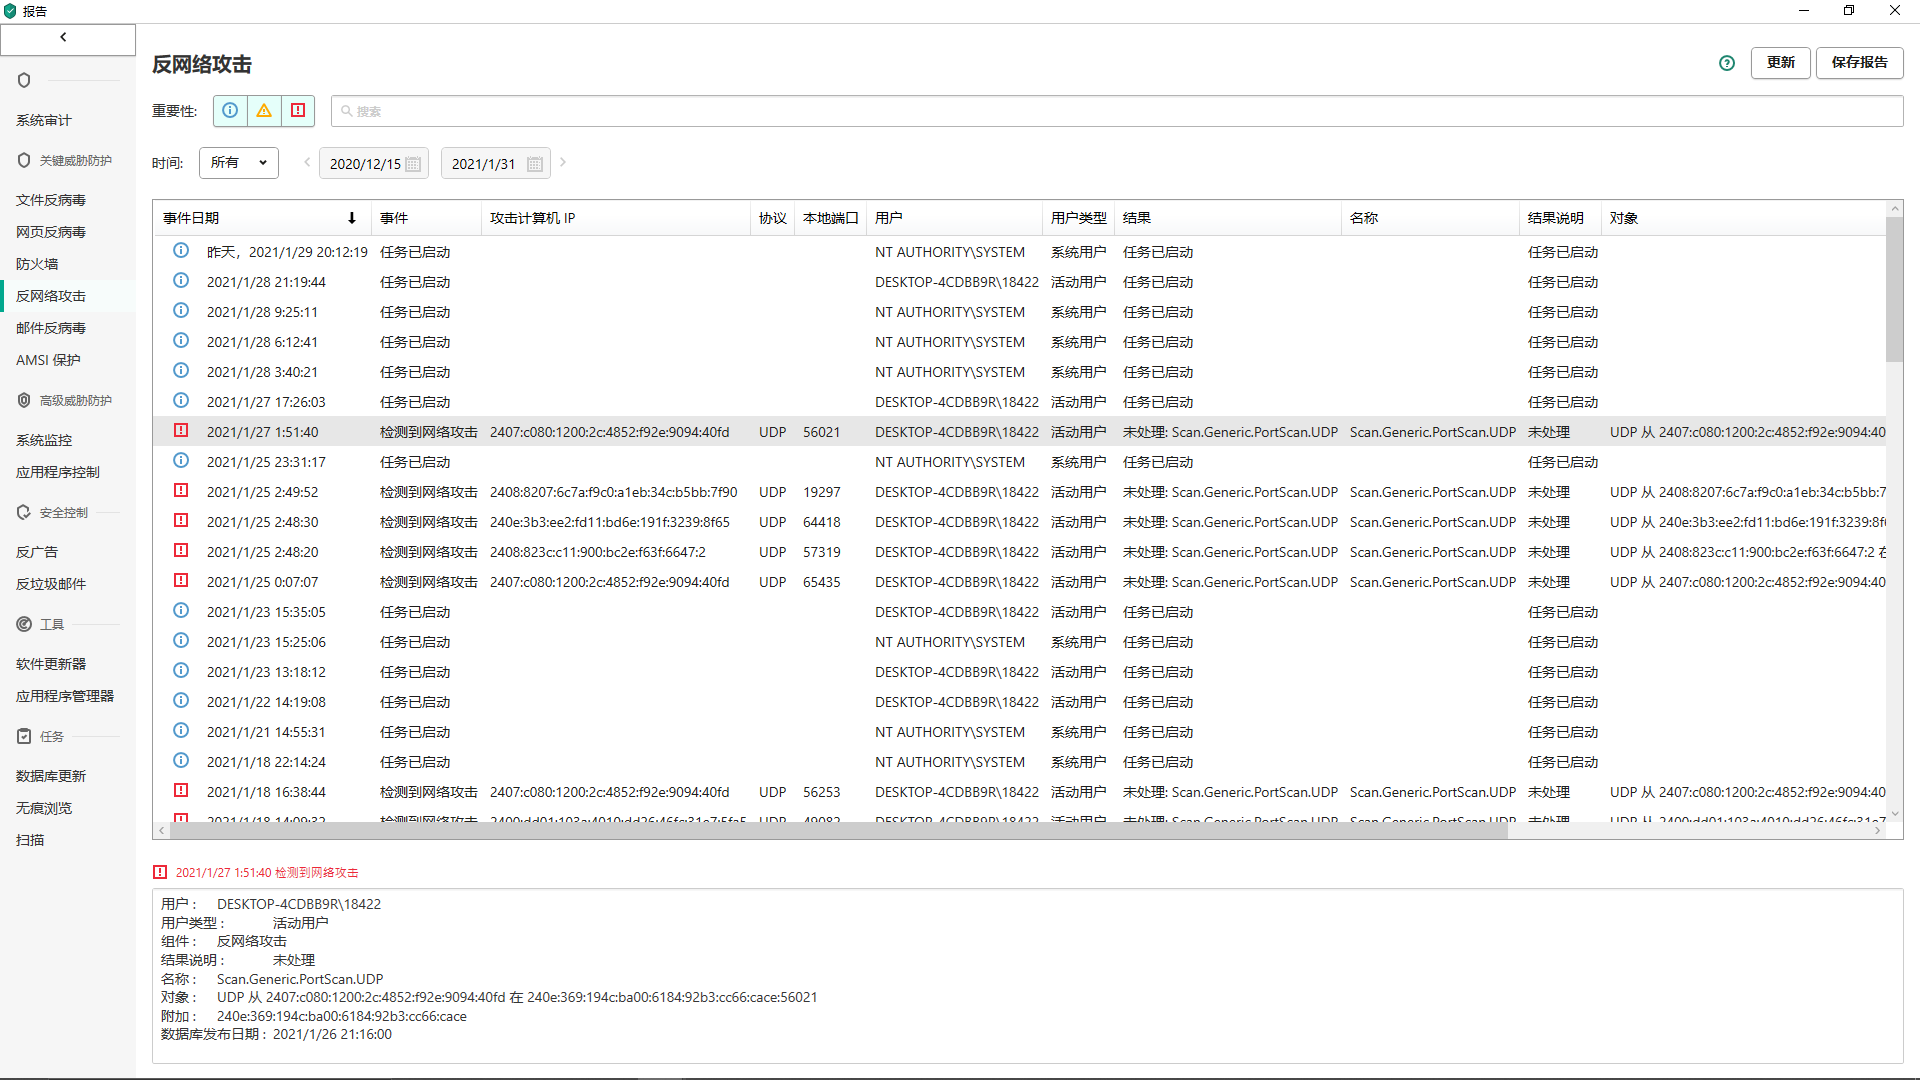This screenshot has height=1080, width=1920.
Task: Click the 任务 clipboard icon in sidebar
Action: coord(24,736)
